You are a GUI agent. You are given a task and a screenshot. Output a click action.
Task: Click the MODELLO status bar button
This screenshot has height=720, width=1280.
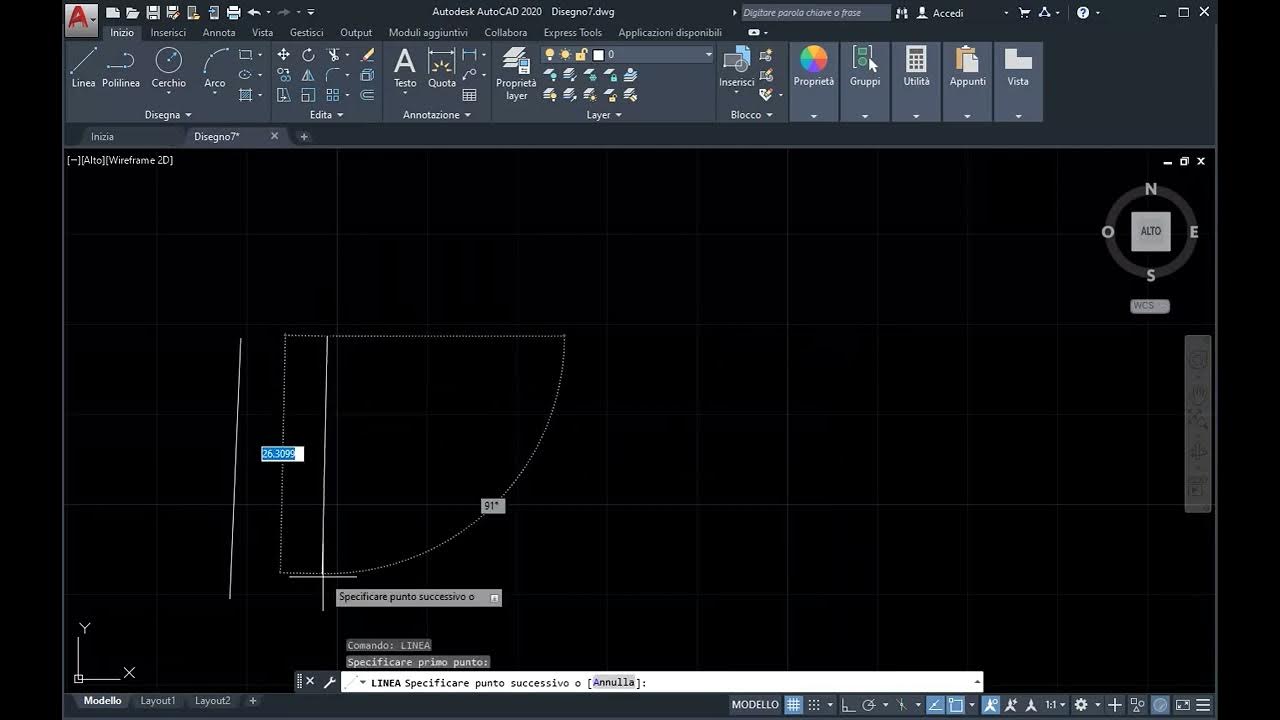(x=755, y=705)
